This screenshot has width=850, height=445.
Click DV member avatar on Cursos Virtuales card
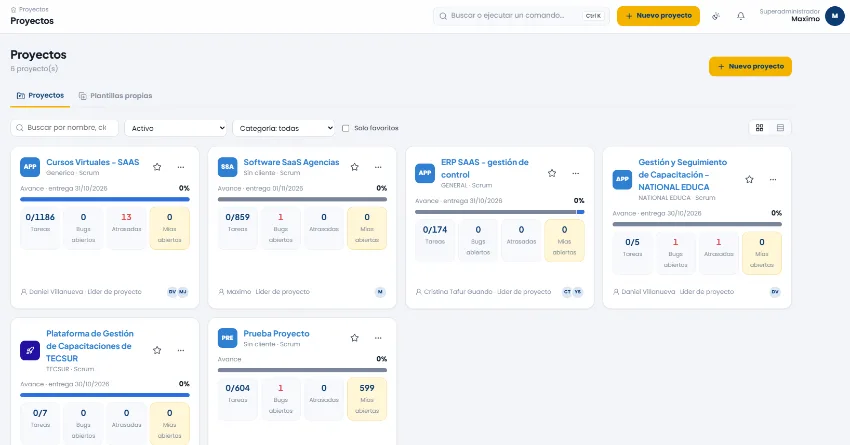click(172, 292)
